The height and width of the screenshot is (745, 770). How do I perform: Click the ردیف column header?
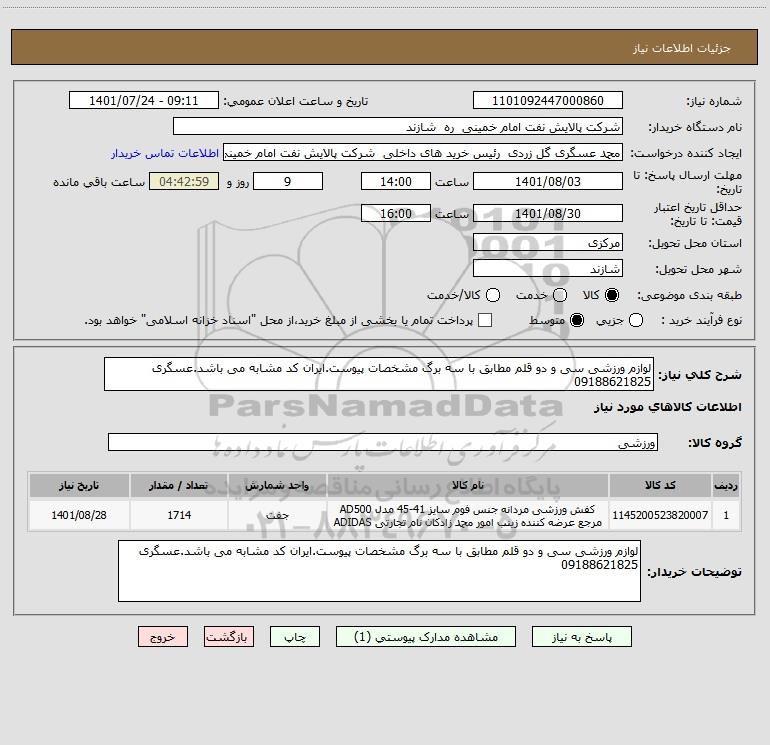pyautogui.click(x=726, y=485)
